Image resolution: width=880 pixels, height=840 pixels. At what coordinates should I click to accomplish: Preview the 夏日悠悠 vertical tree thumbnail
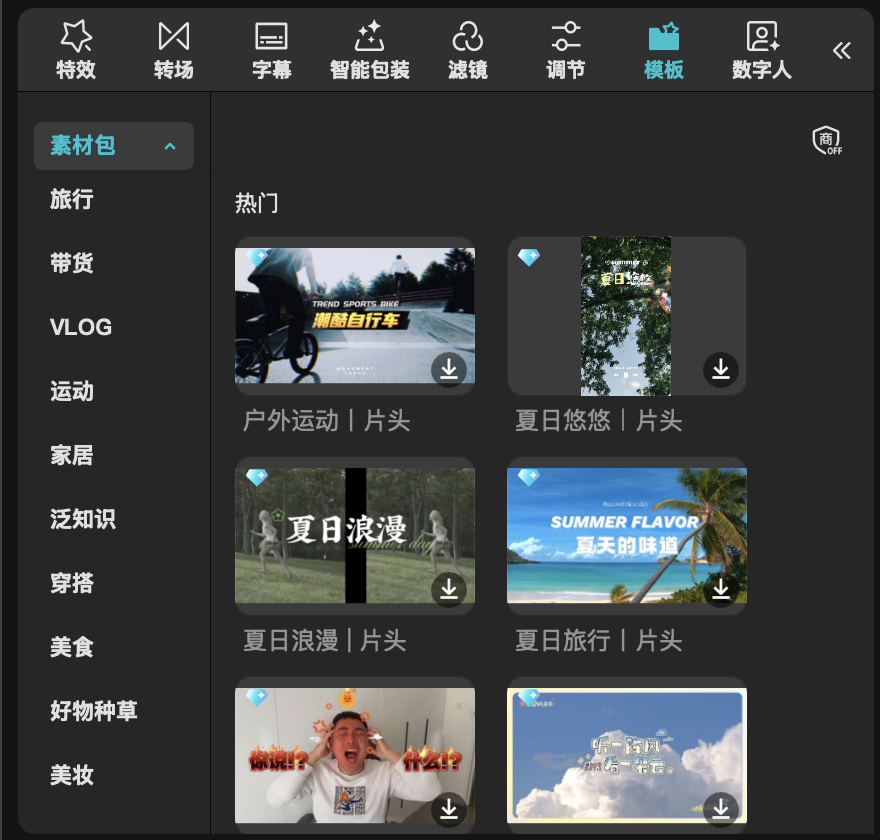[626, 316]
